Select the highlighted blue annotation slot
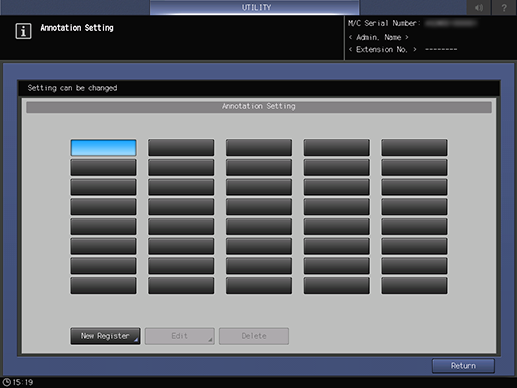This screenshot has width=517, height=388. [x=103, y=148]
